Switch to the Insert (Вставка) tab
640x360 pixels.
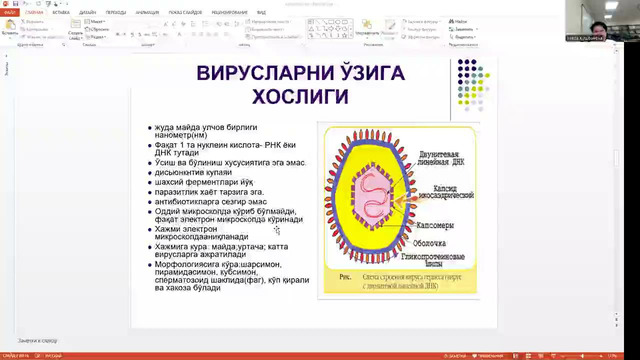tap(61, 13)
